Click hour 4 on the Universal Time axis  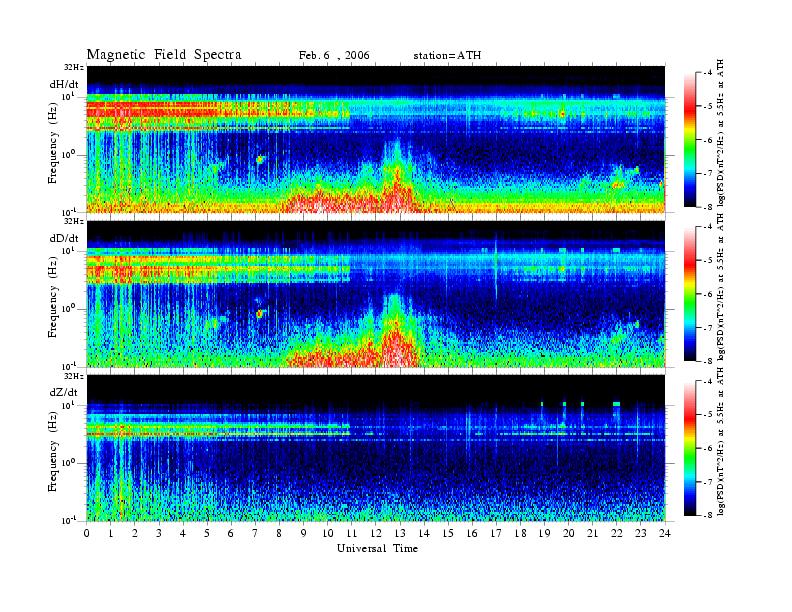coord(183,534)
